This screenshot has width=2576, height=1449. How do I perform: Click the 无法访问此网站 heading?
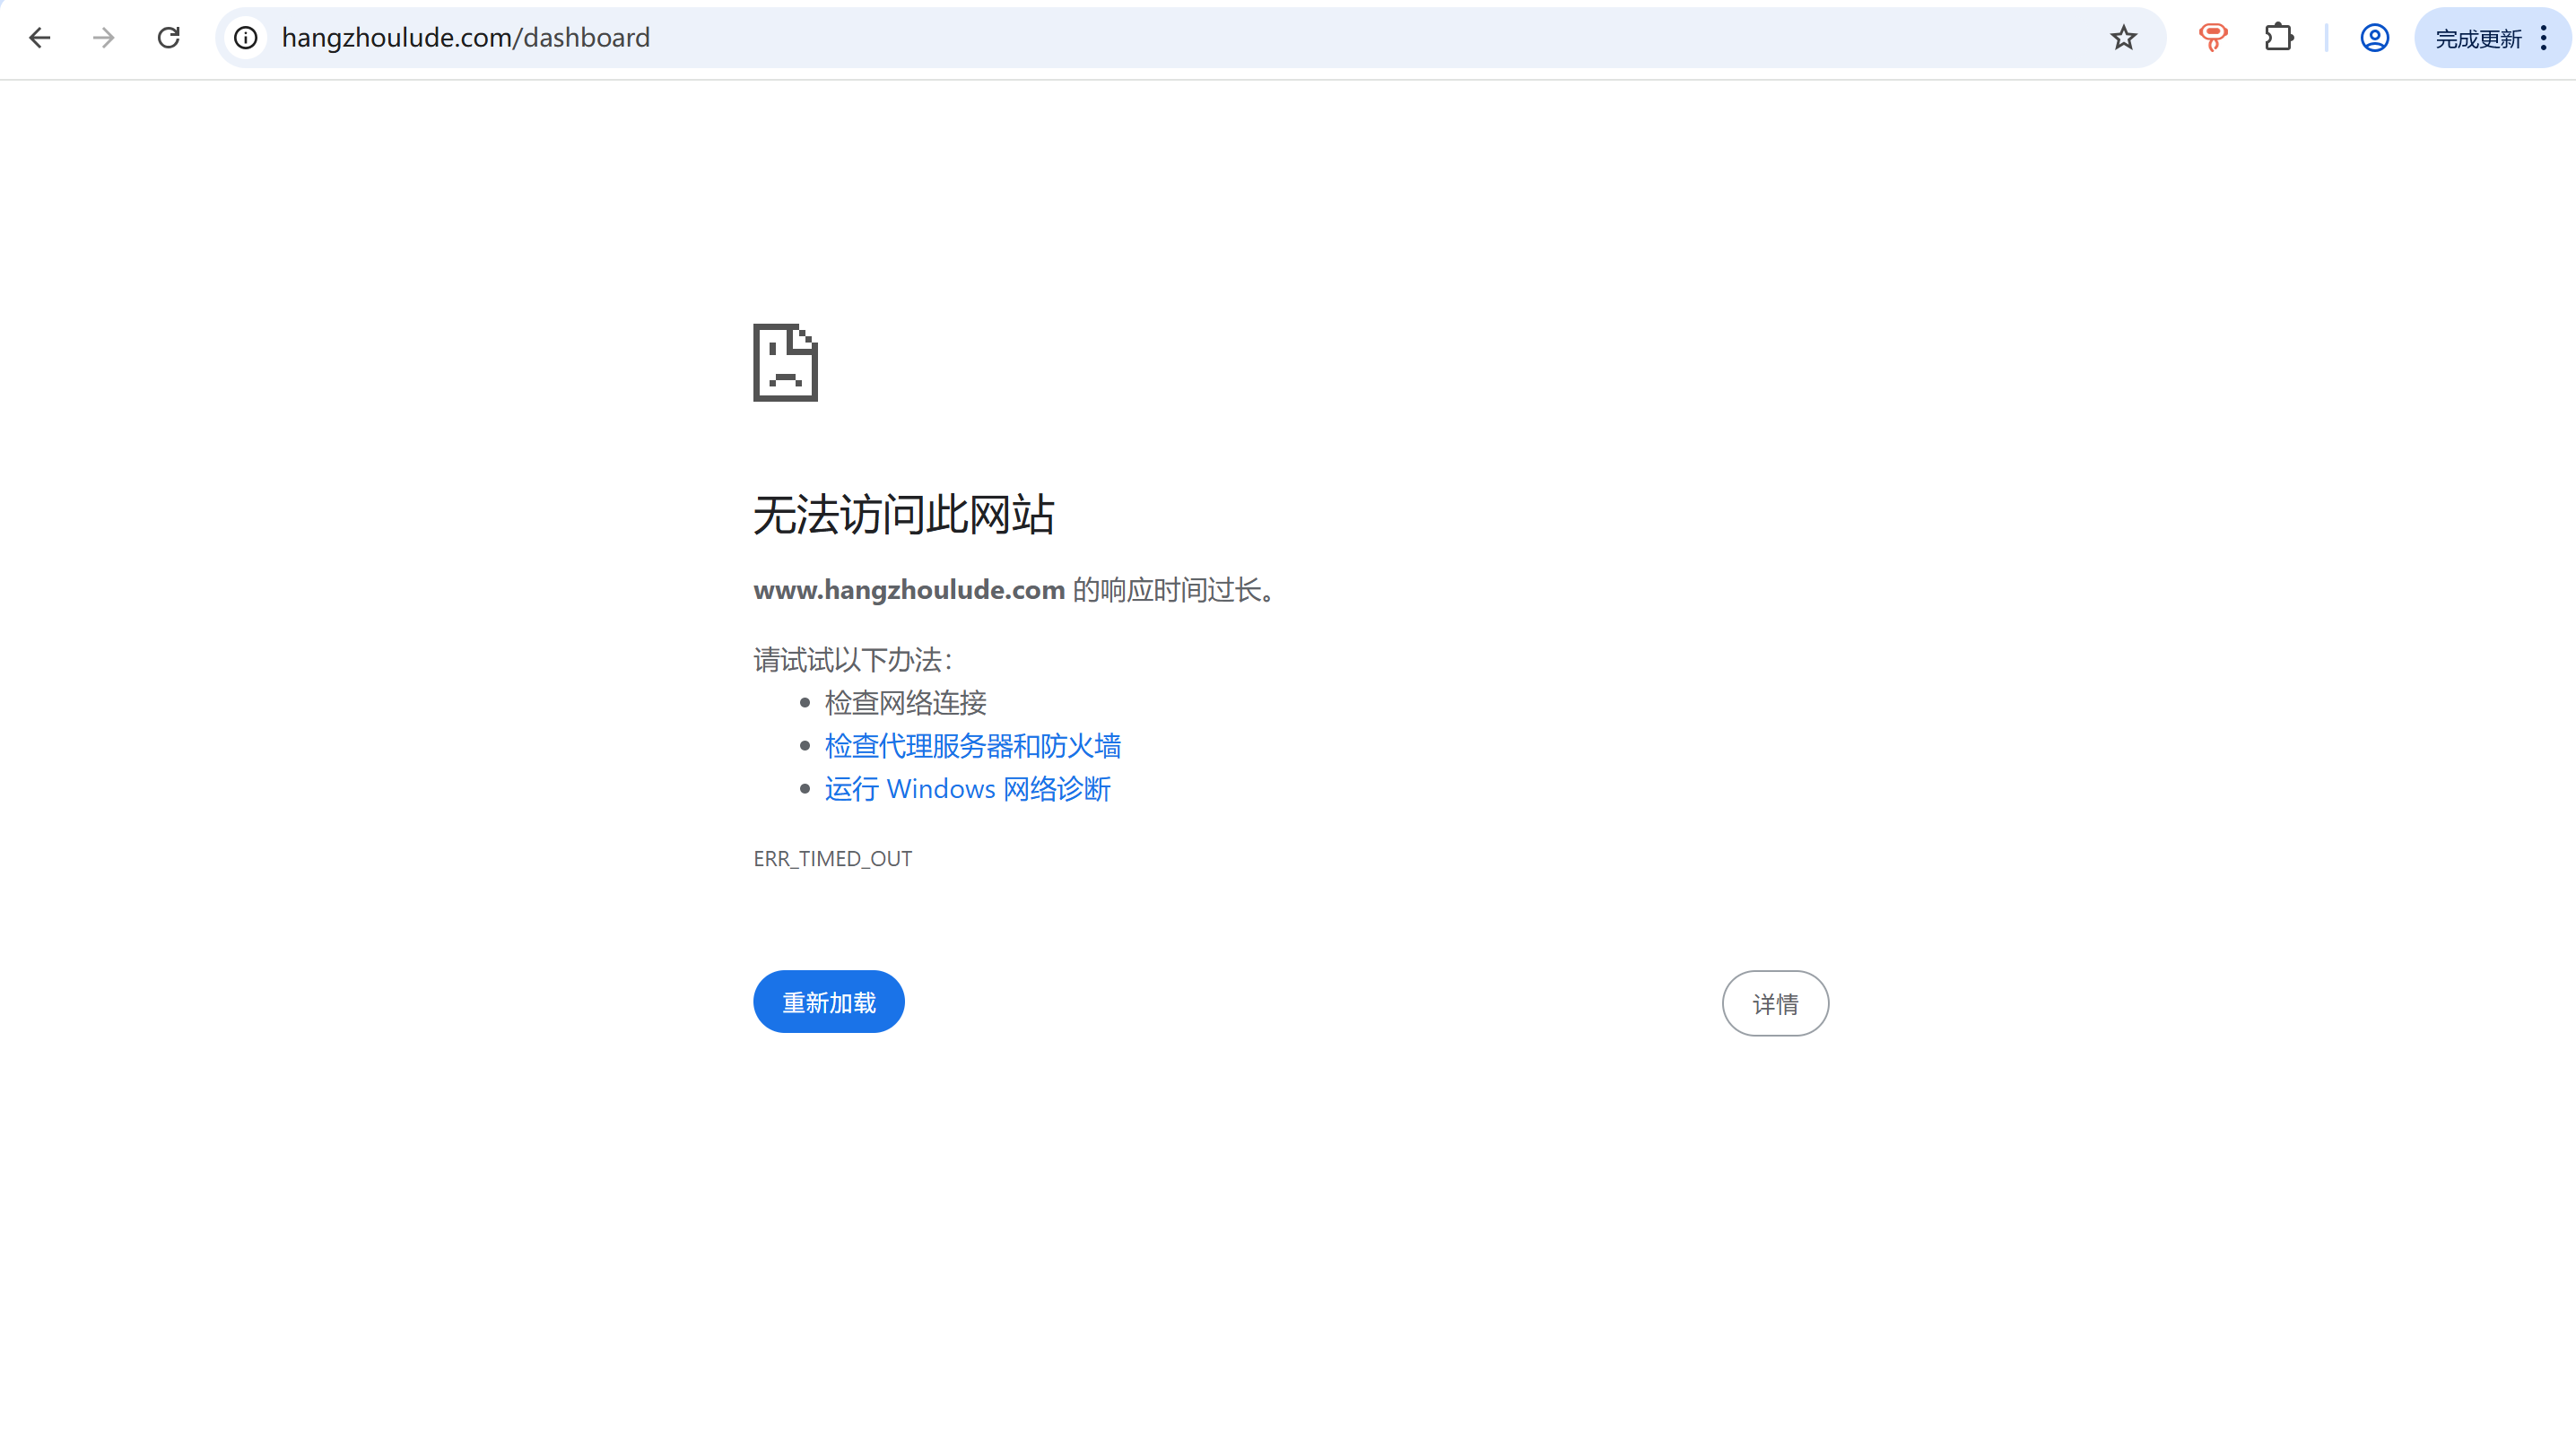pyautogui.click(x=904, y=515)
